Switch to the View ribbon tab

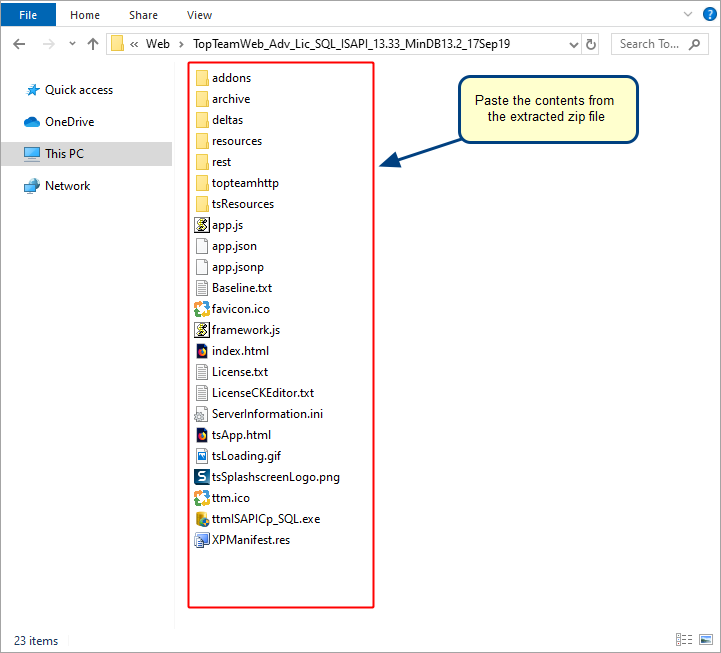[x=199, y=15]
